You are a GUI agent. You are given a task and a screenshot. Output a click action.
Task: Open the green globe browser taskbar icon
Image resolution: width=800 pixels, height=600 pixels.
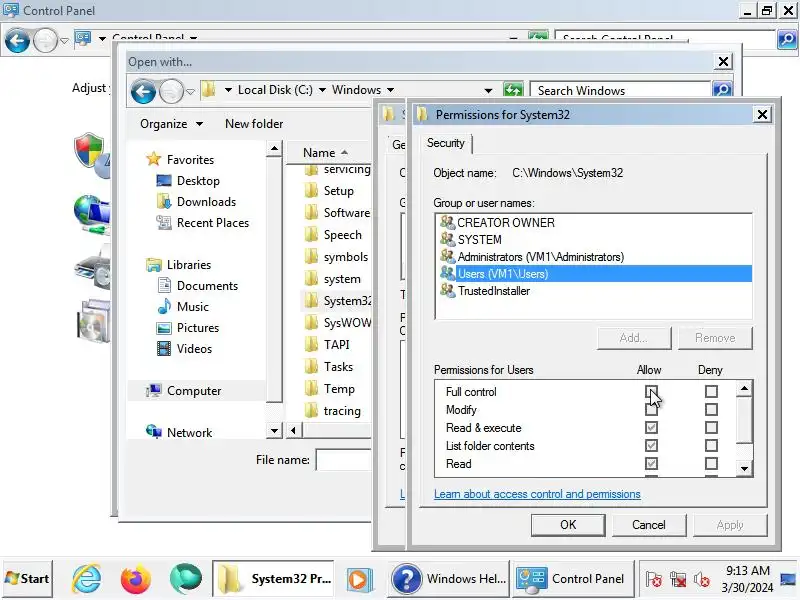(185, 579)
